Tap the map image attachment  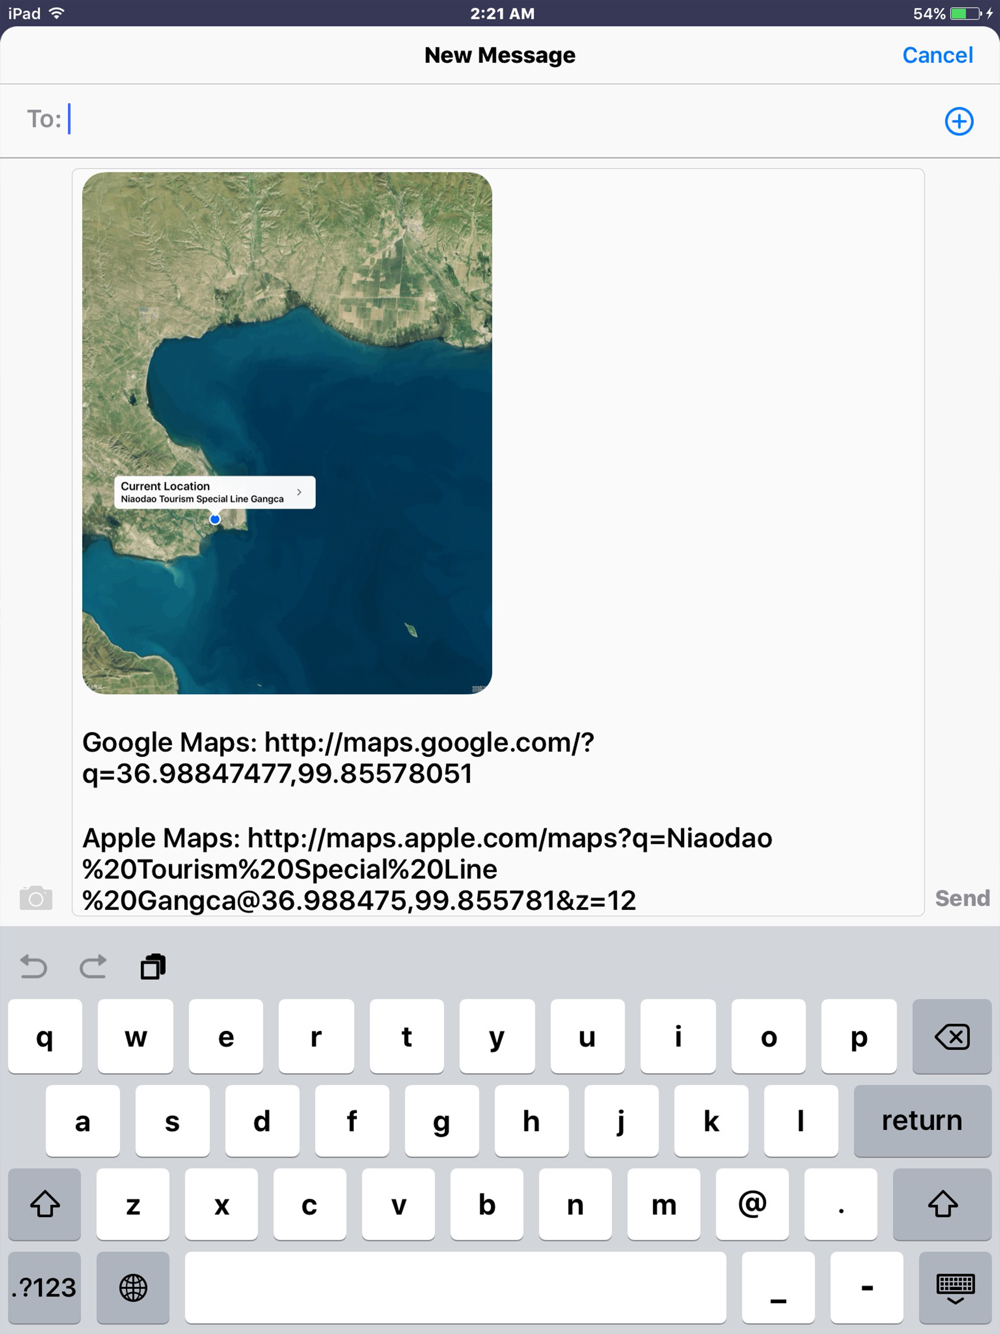point(287,433)
